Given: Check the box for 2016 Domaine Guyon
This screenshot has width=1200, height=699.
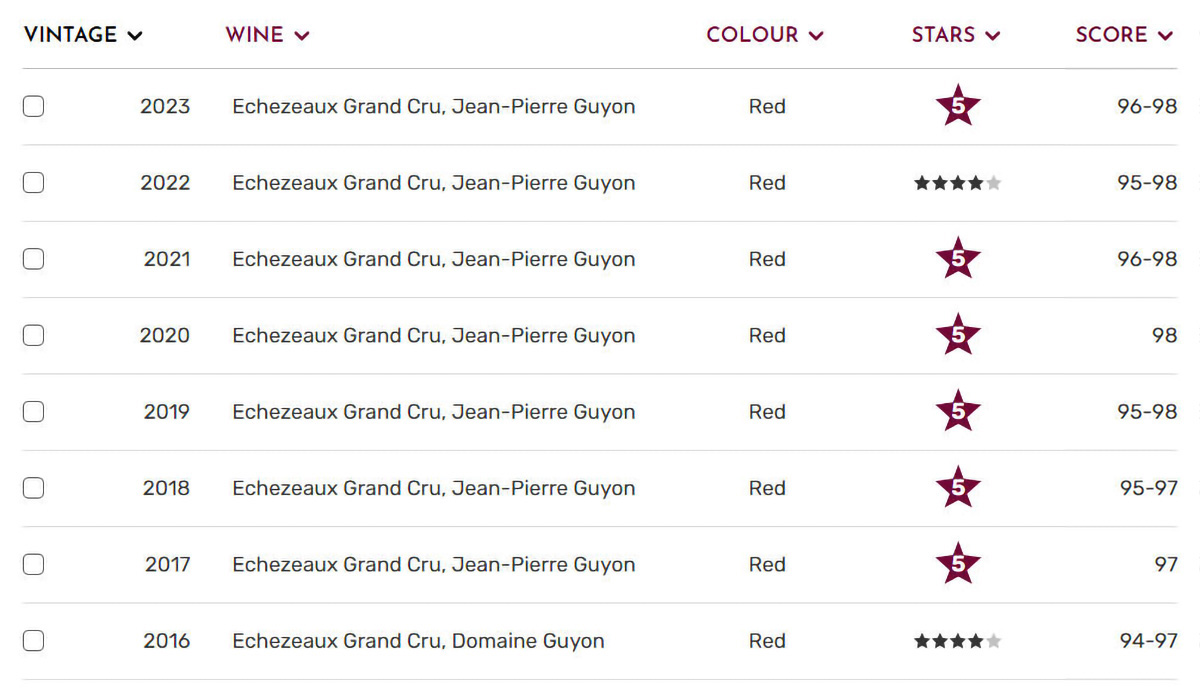Looking at the screenshot, I should coord(34,641).
